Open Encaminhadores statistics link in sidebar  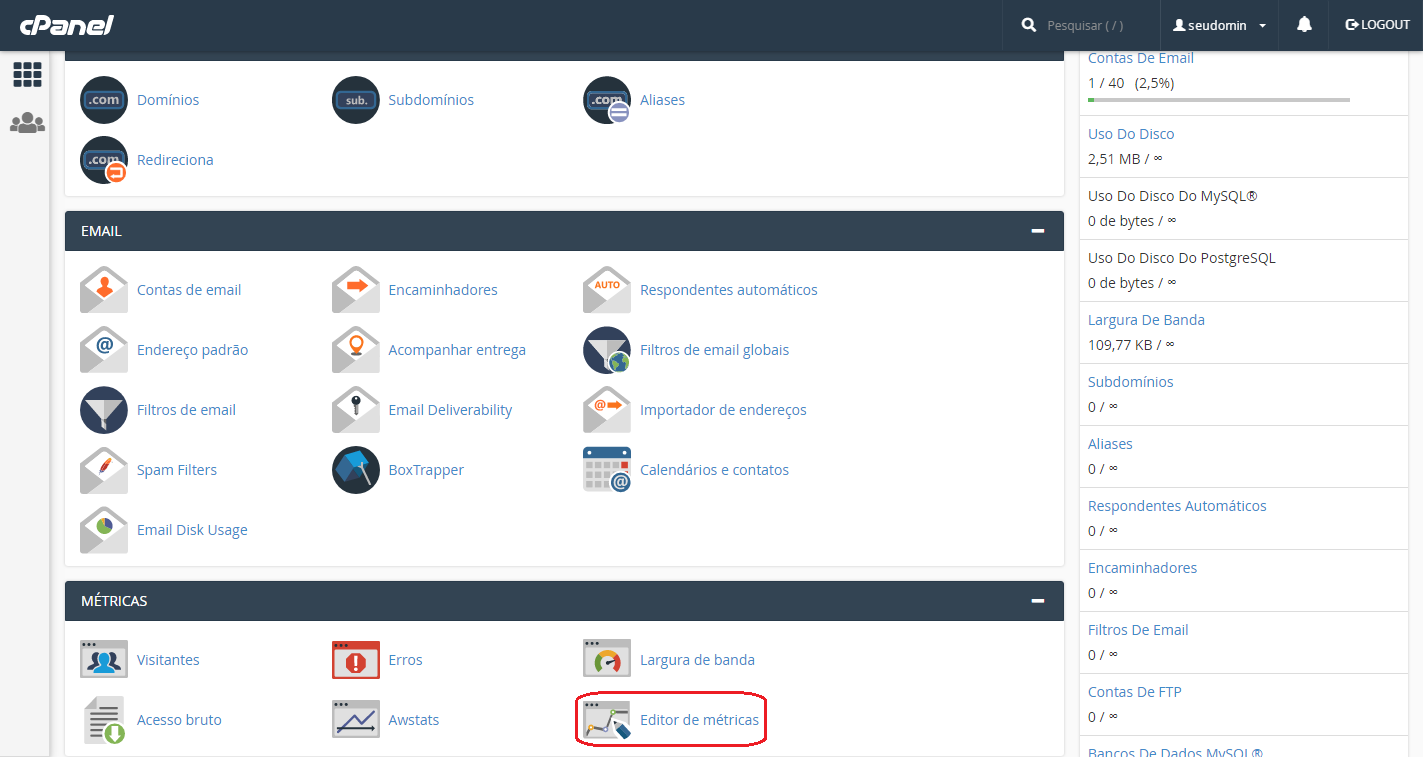click(x=1142, y=568)
